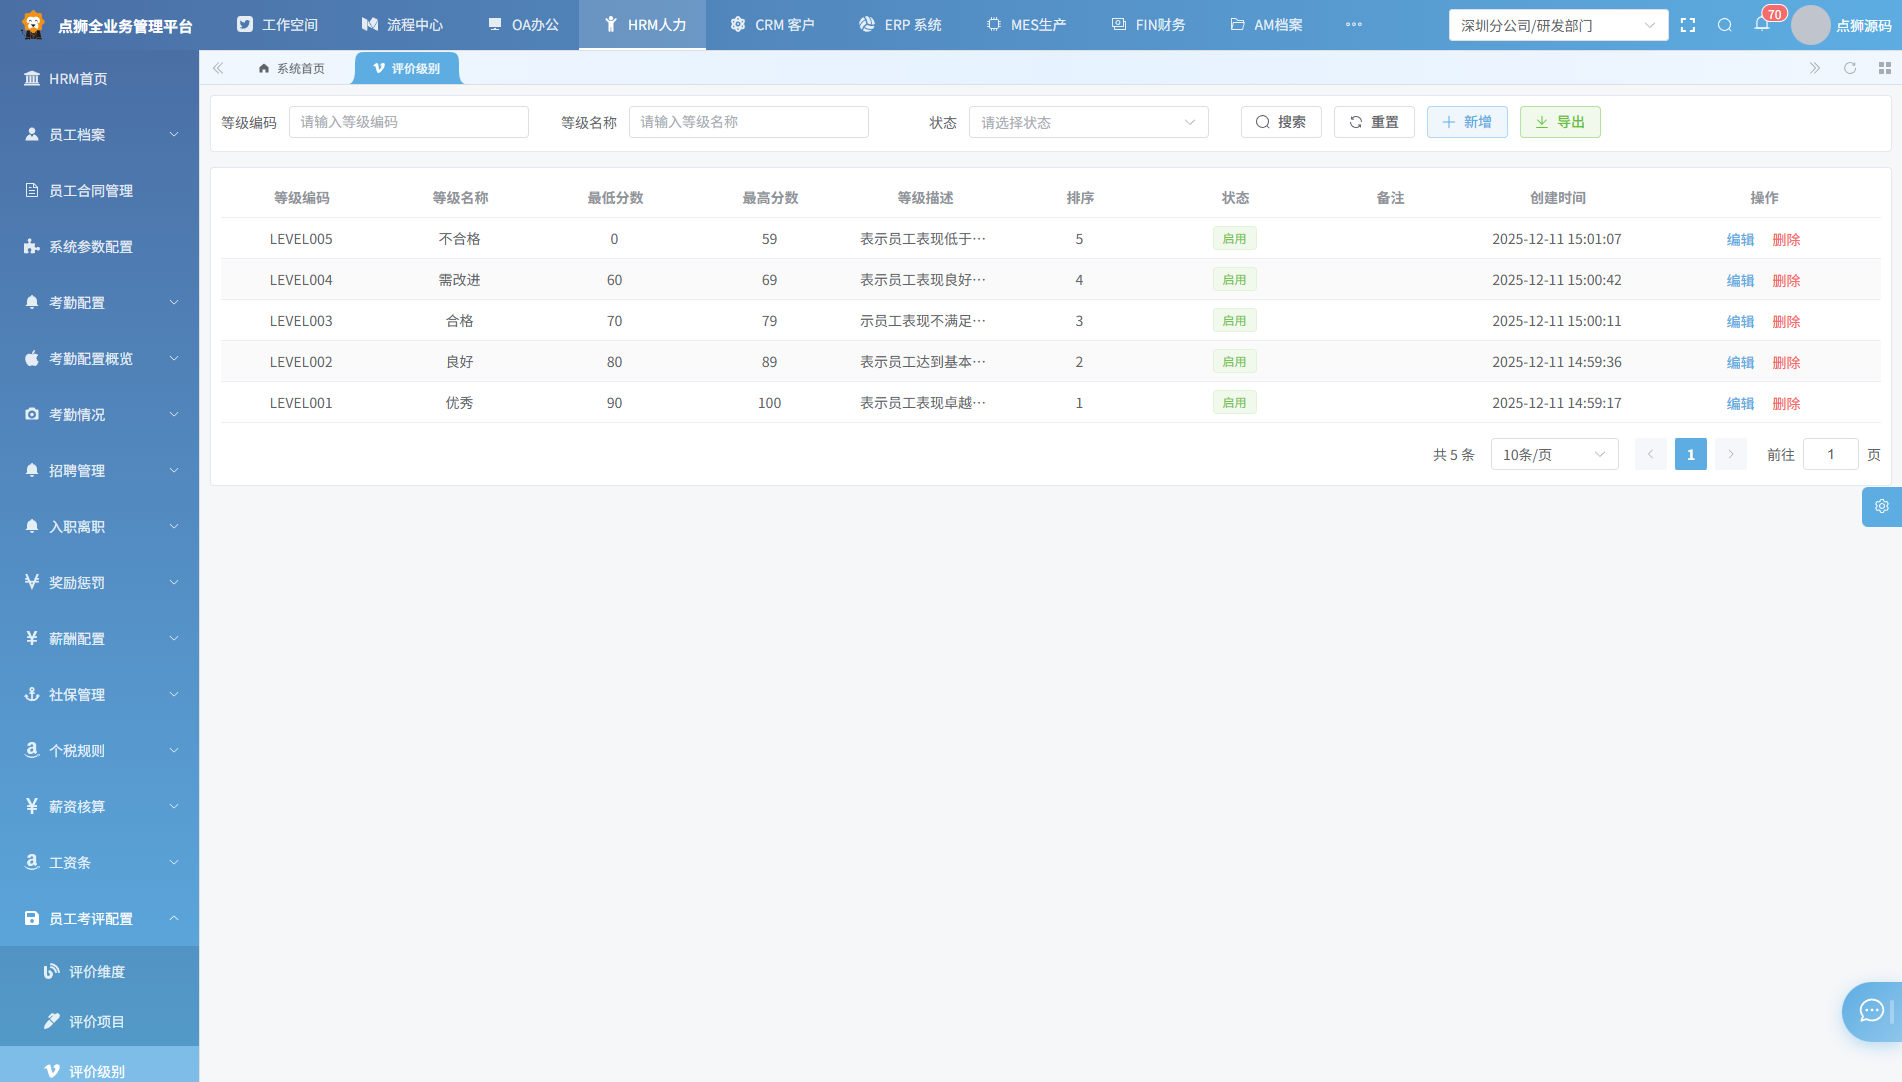Click the 新增 button
This screenshot has width=1902, height=1082.
point(1467,122)
